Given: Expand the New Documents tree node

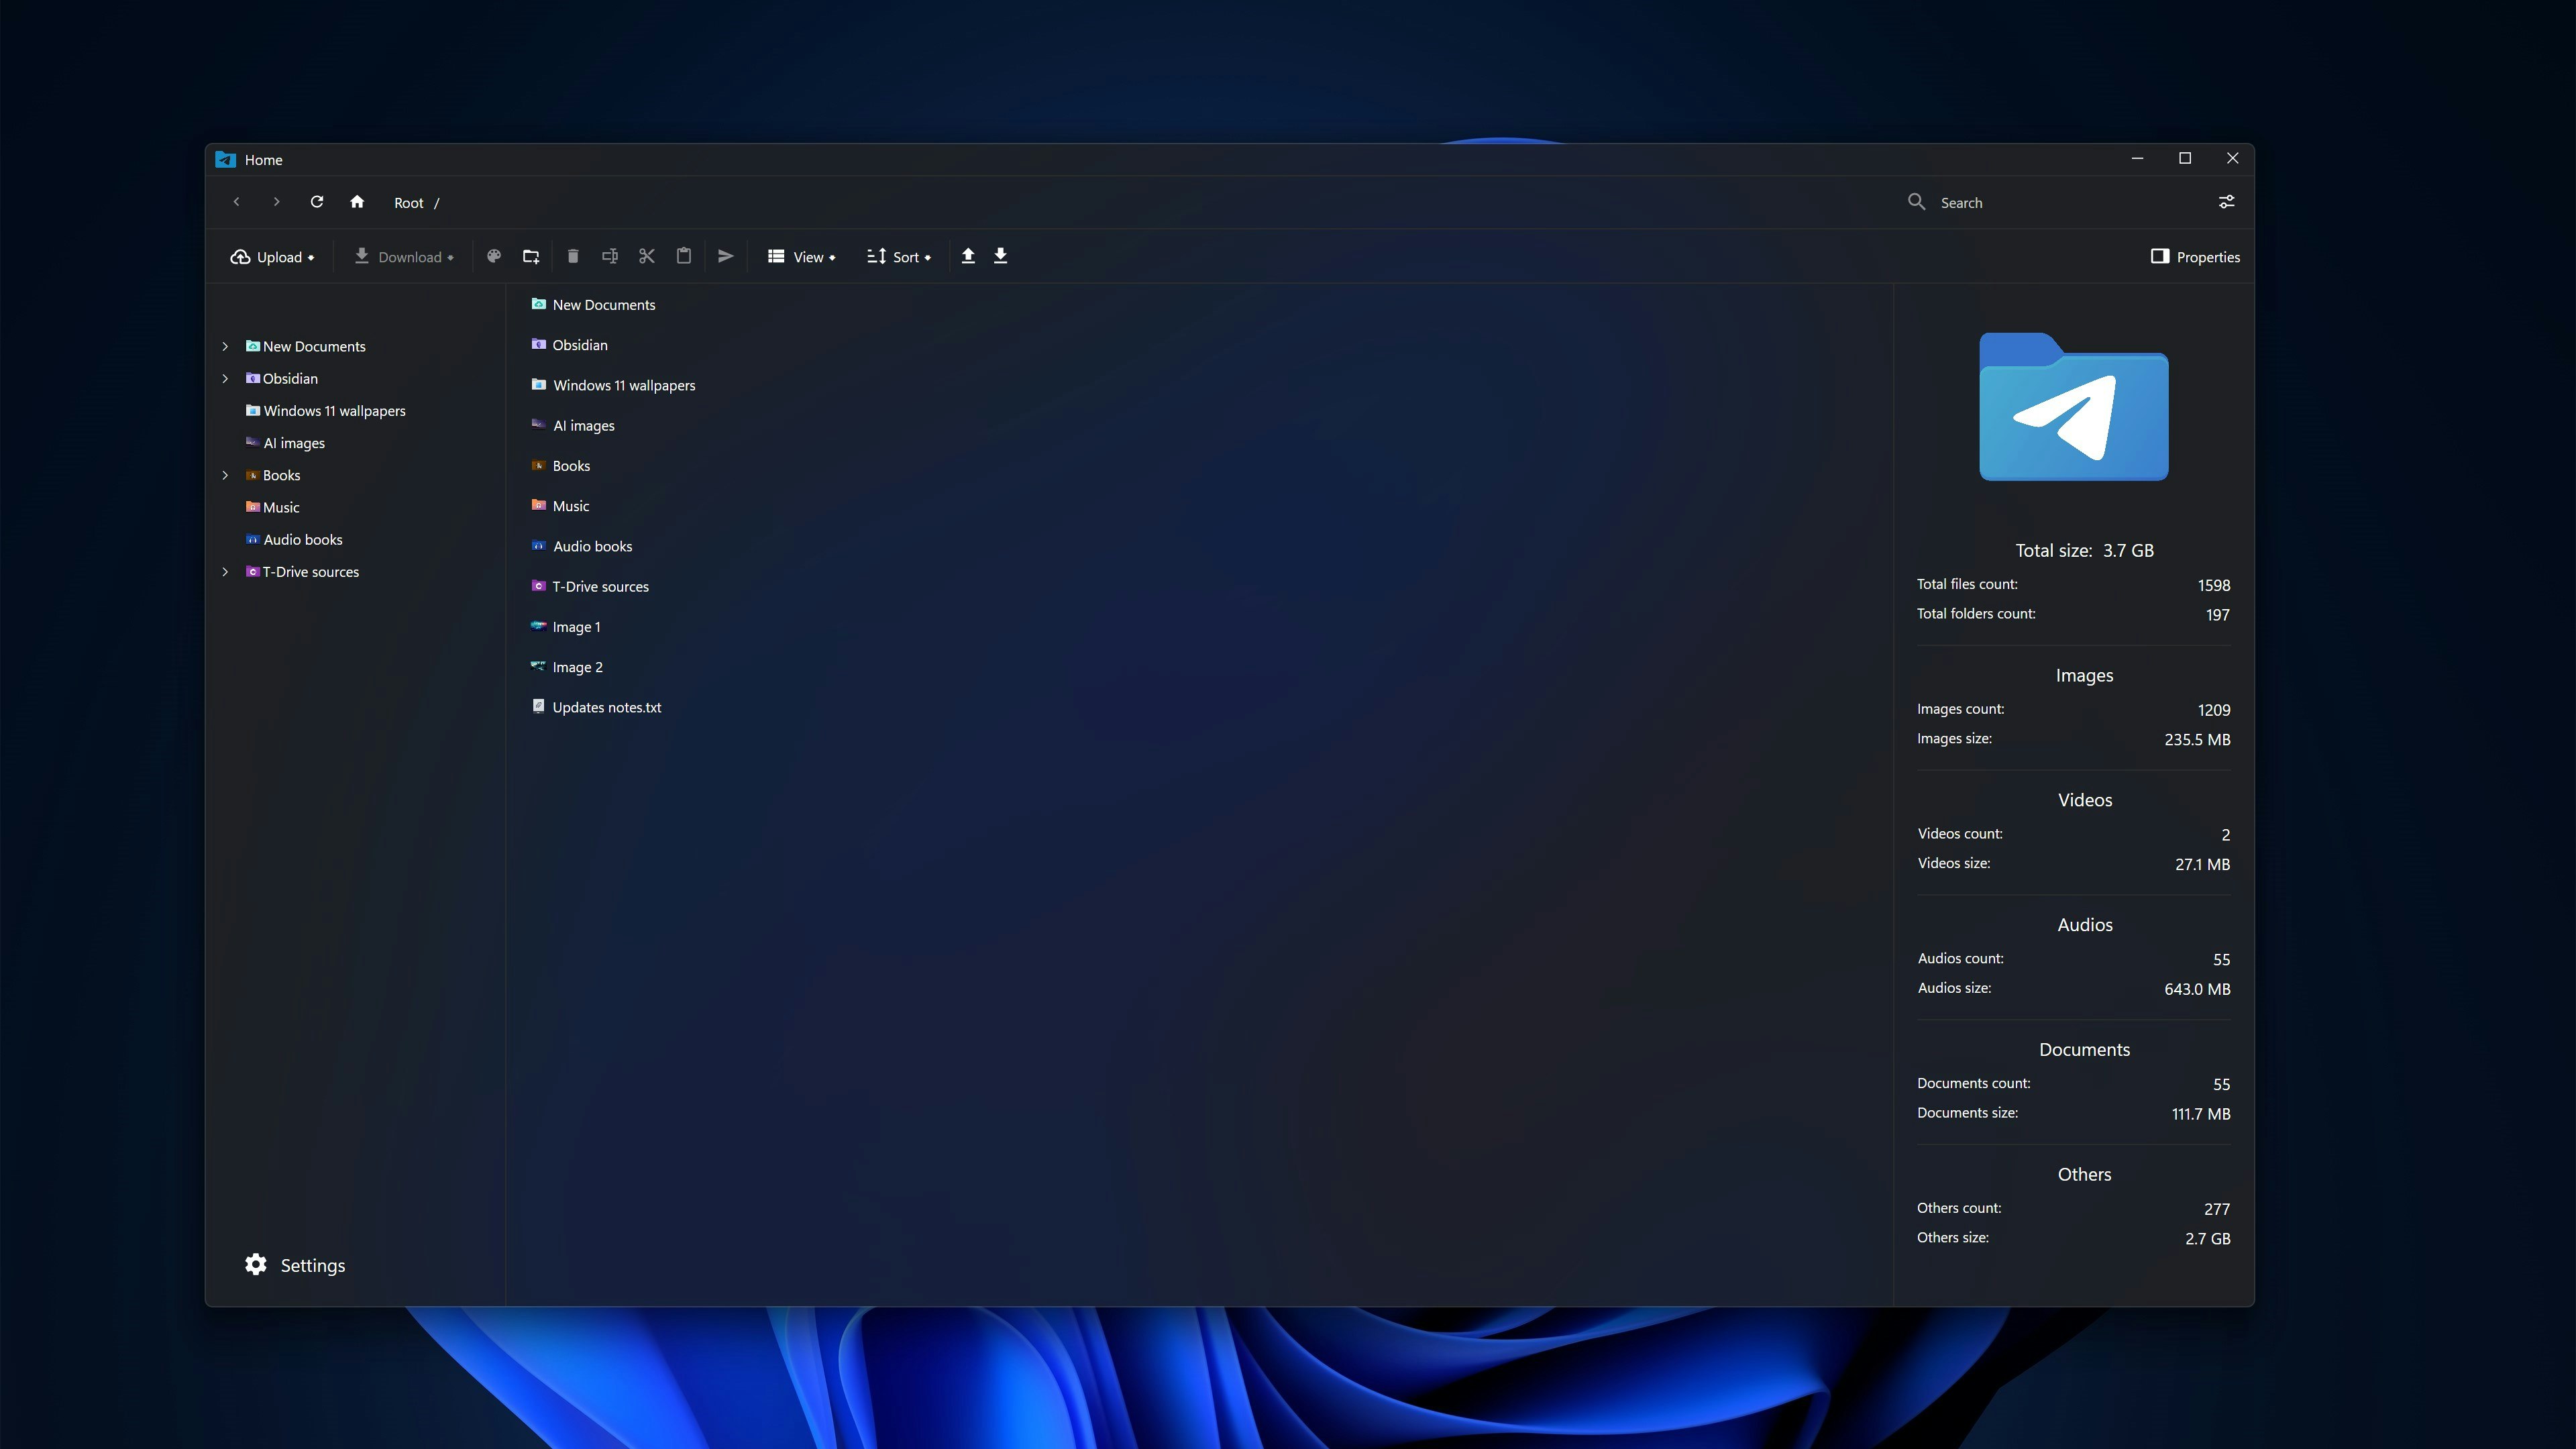Looking at the screenshot, I should tap(225, 347).
